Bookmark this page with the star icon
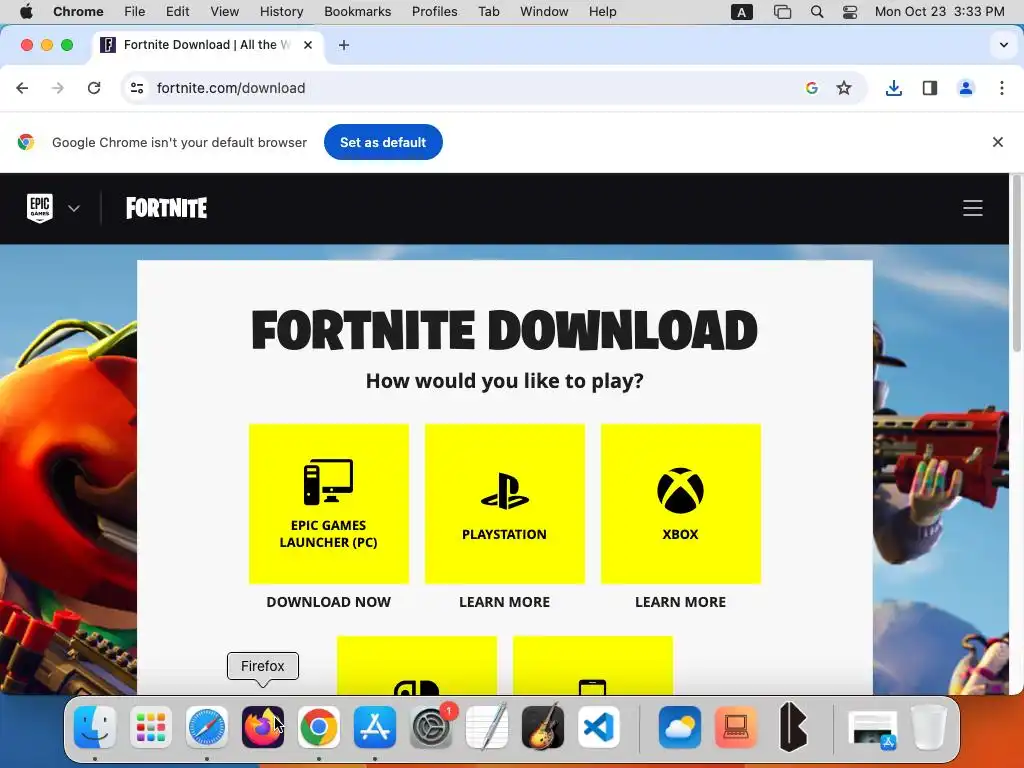1024x768 pixels. click(x=844, y=88)
